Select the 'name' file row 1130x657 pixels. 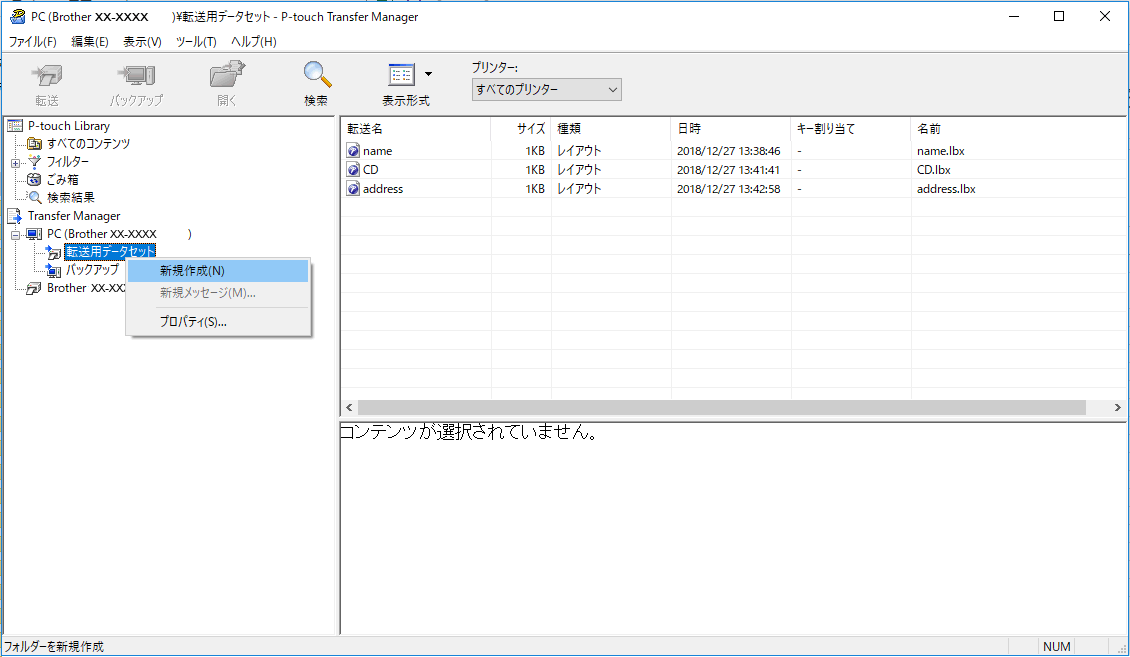pyautogui.click(x=733, y=151)
